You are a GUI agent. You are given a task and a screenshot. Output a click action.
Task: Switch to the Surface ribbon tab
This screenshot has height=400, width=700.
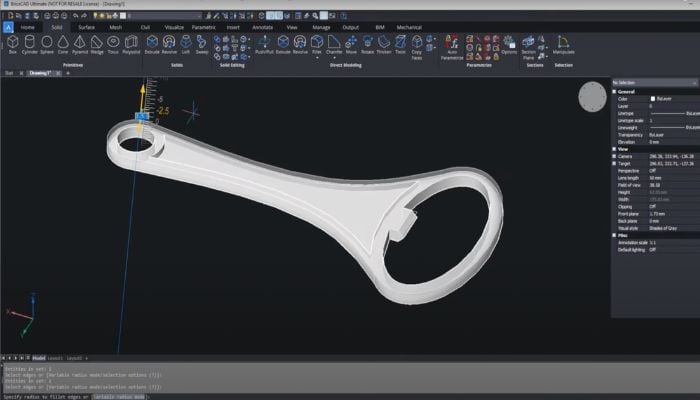(x=86, y=27)
